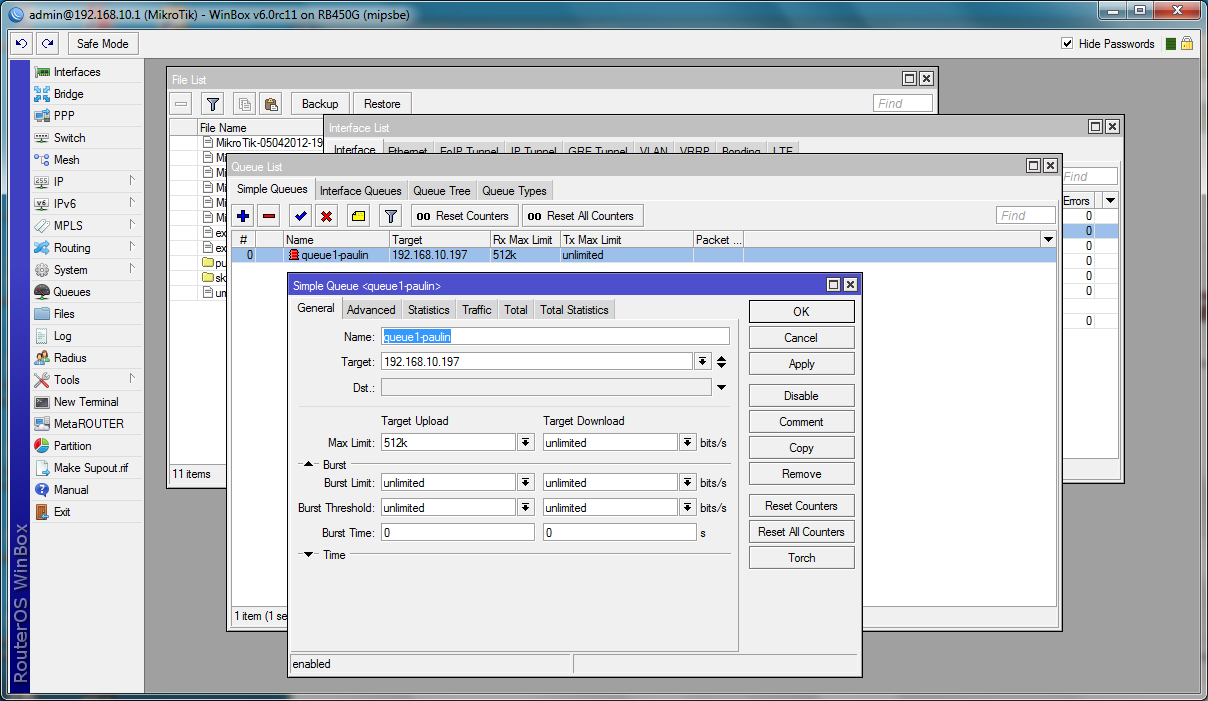The image size is (1208, 701).
Task: Switch to Advanced tab in Simple Queue
Action: pos(371,310)
